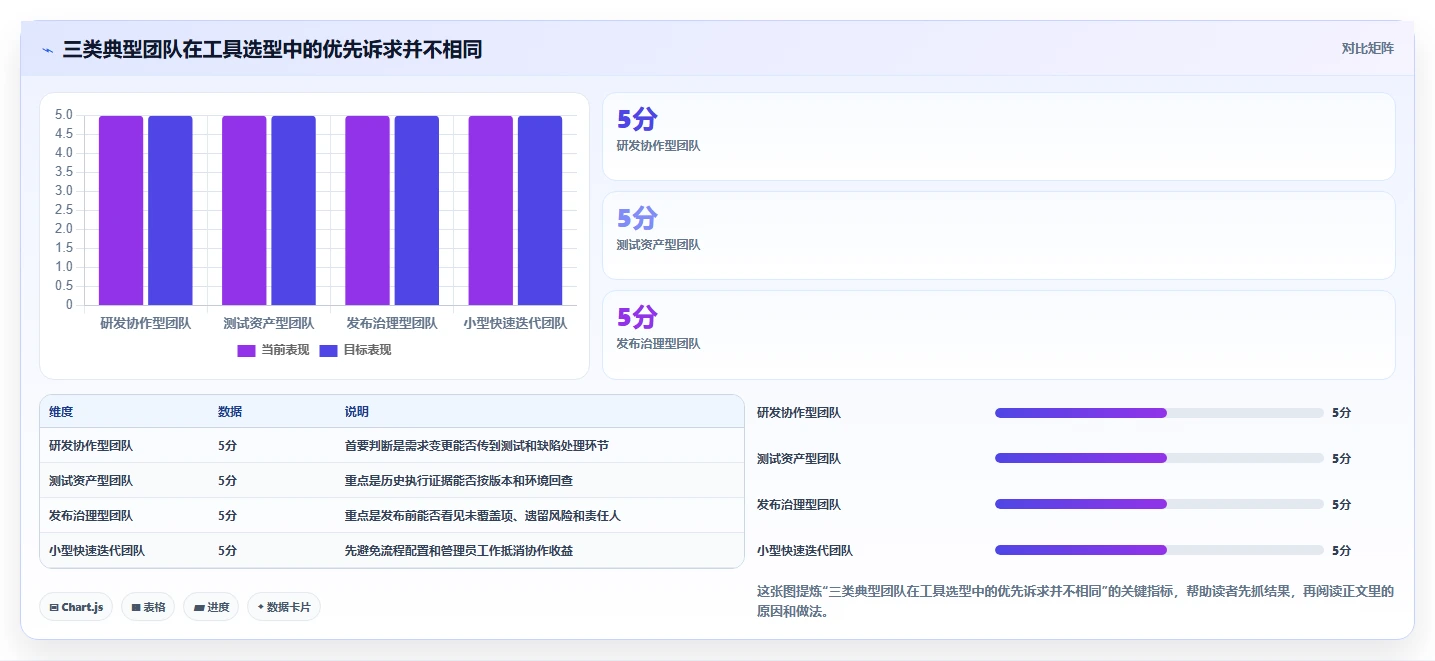Toggle 当前表现 legend entry in chart
Viewport: 1435px width, 661px height.
pos(273,350)
